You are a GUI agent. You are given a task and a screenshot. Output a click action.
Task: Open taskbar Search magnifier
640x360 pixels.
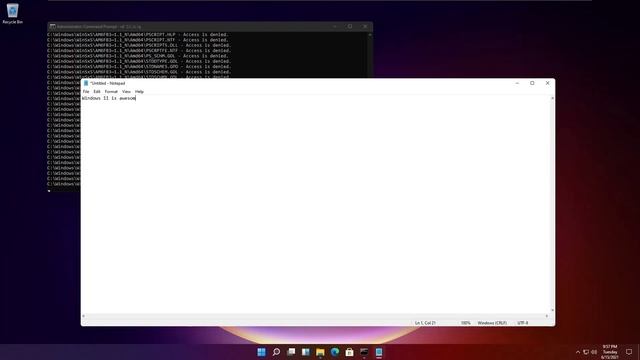coord(276,352)
